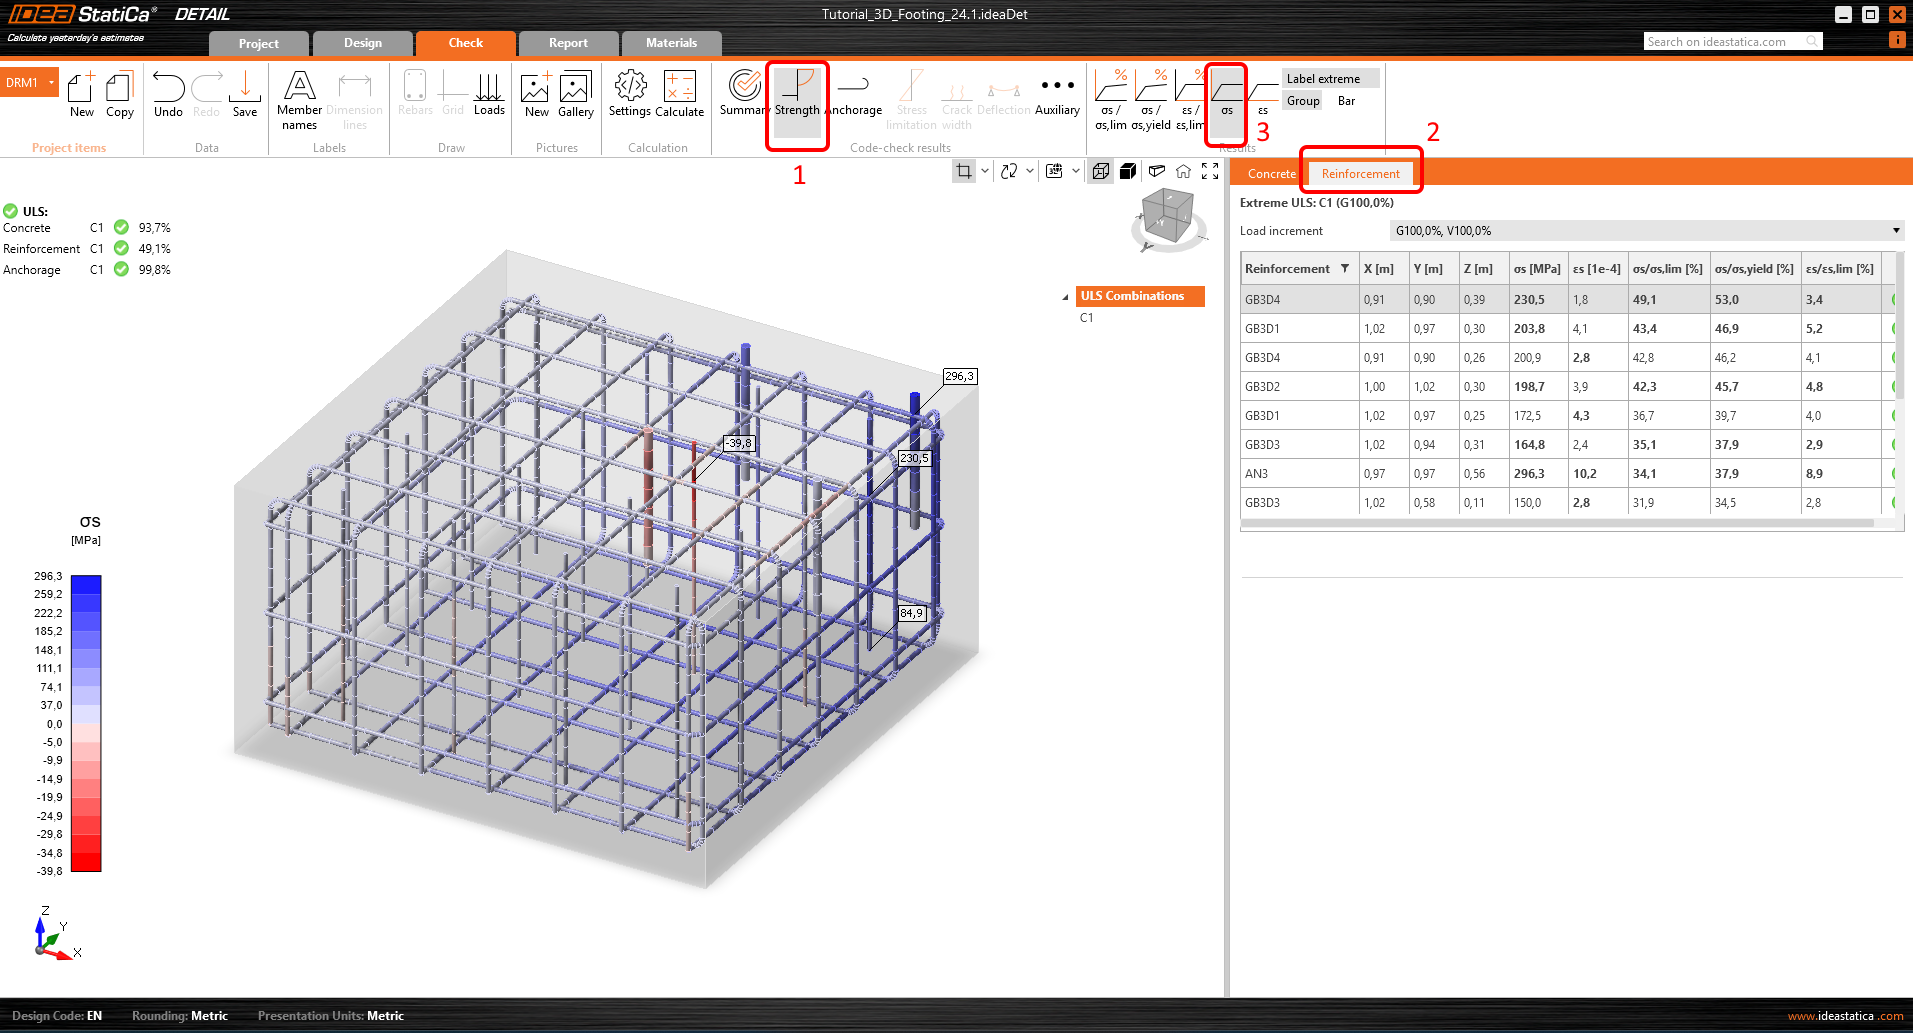1913x1033 pixels.
Task: Toggle Loads display in Draw group
Action: click(489, 95)
